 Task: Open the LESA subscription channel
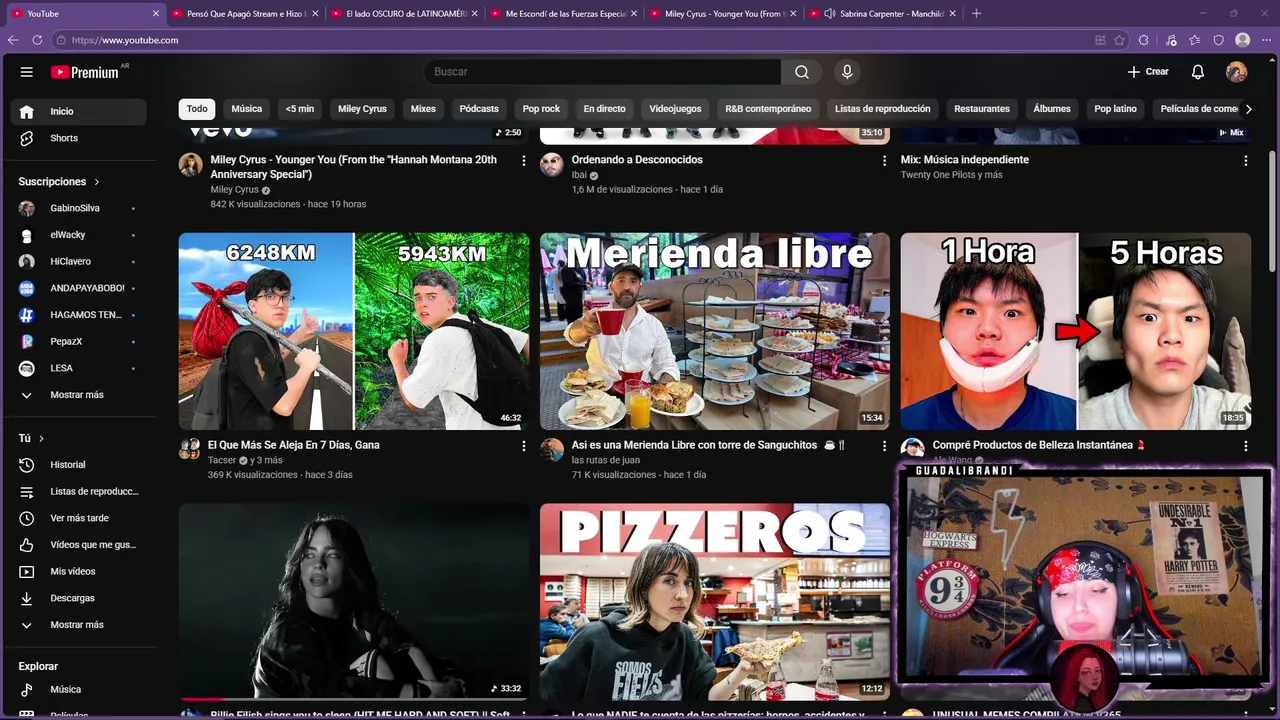click(79, 368)
